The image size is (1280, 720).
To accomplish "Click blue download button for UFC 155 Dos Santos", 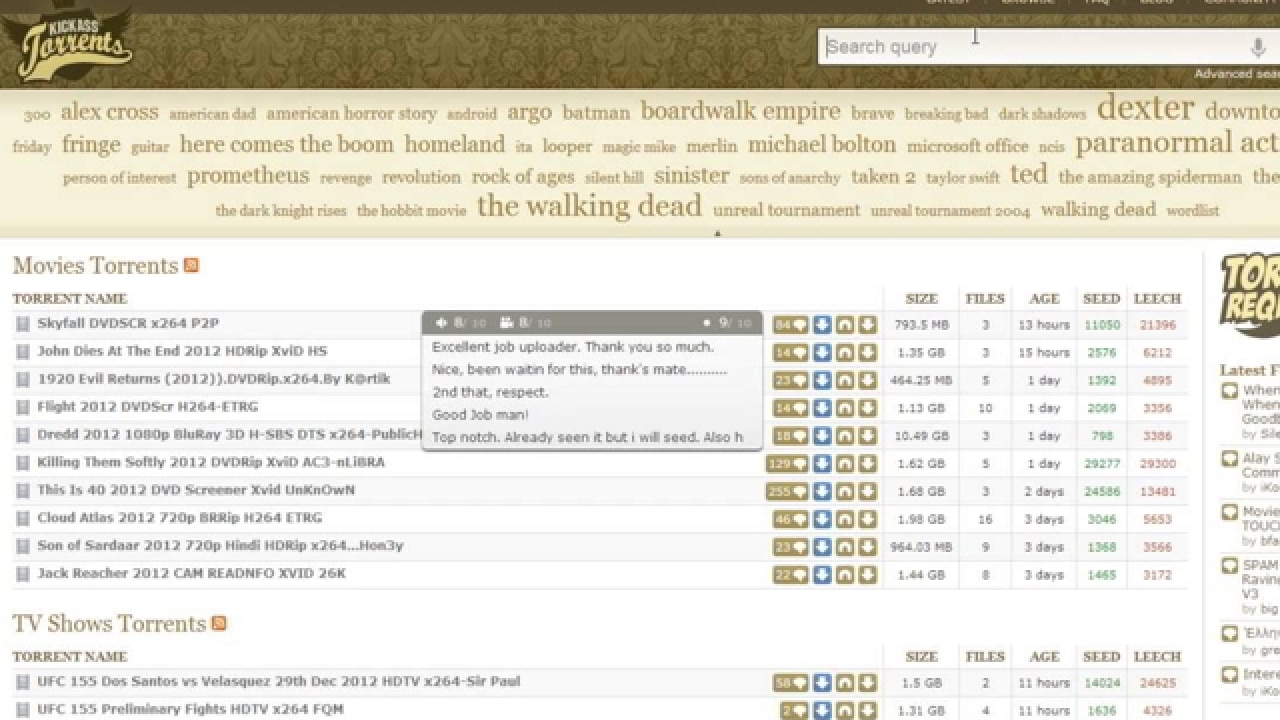I will point(822,683).
